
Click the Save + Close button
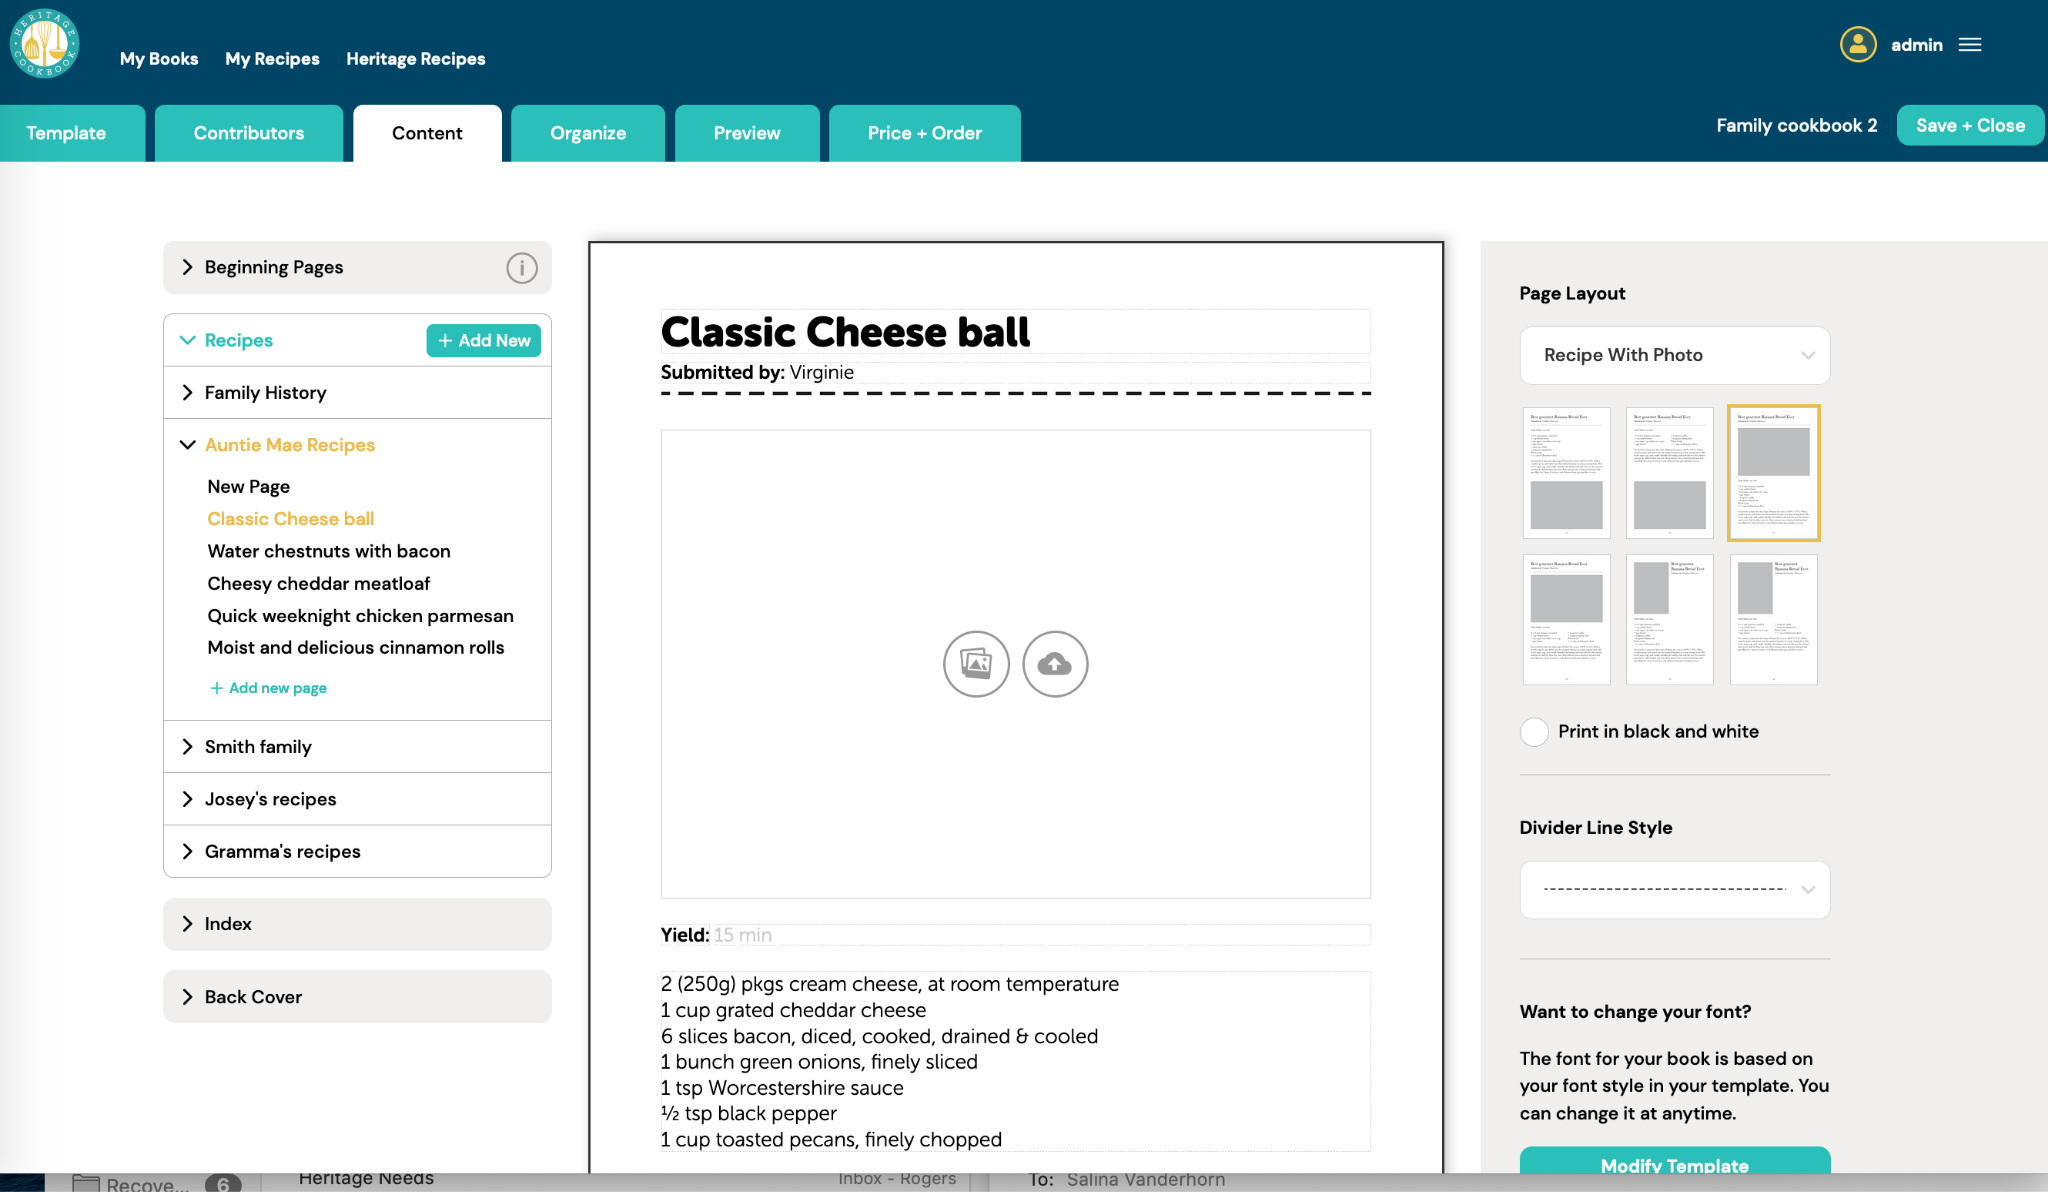click(1971, 125)
